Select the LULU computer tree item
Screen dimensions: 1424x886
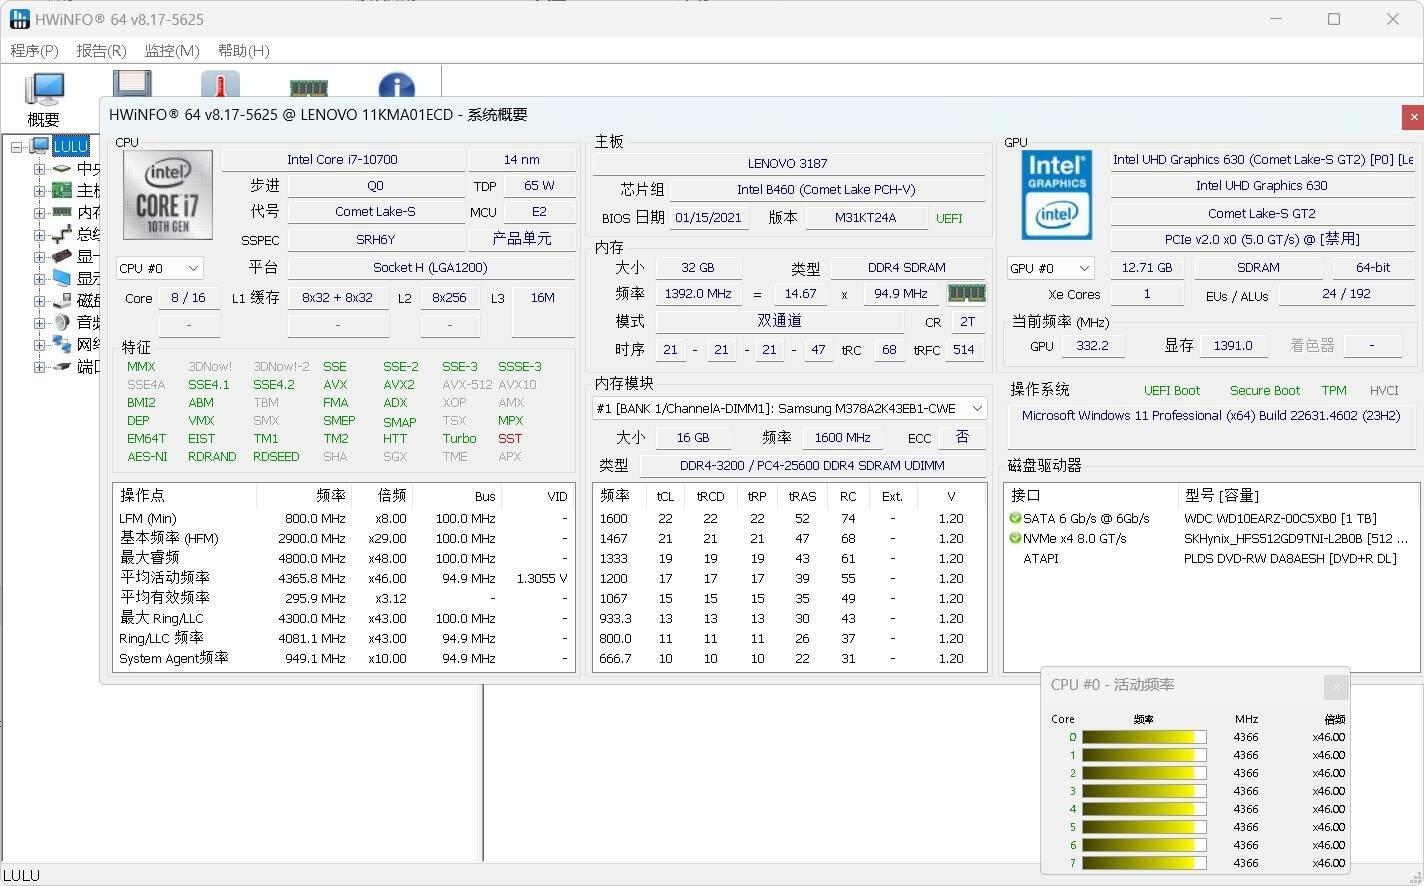[x=70, y=146]
